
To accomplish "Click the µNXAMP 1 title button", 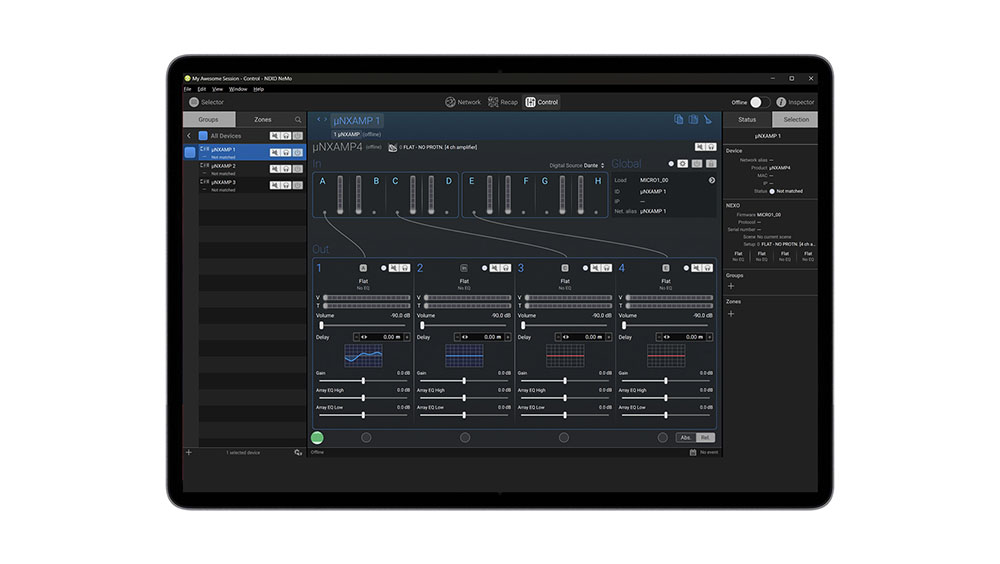I will [x=357, y=121].
